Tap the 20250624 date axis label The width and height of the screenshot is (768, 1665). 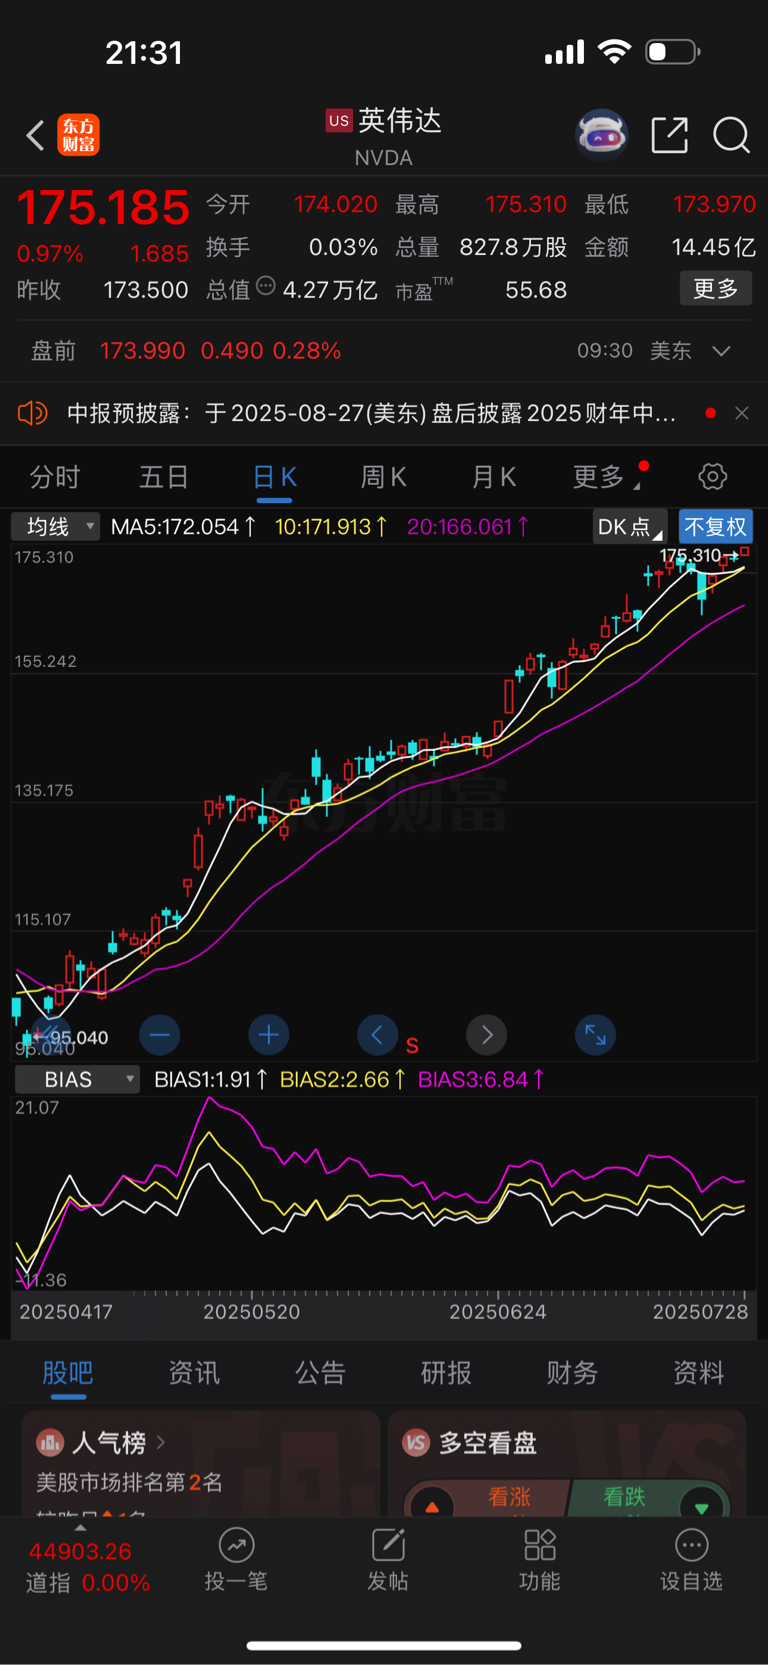[498, 1311]
